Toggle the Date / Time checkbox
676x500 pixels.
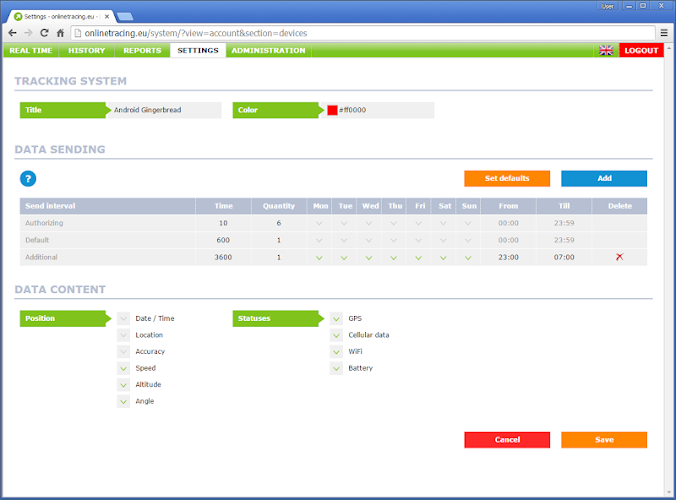(x=124, y=319)
